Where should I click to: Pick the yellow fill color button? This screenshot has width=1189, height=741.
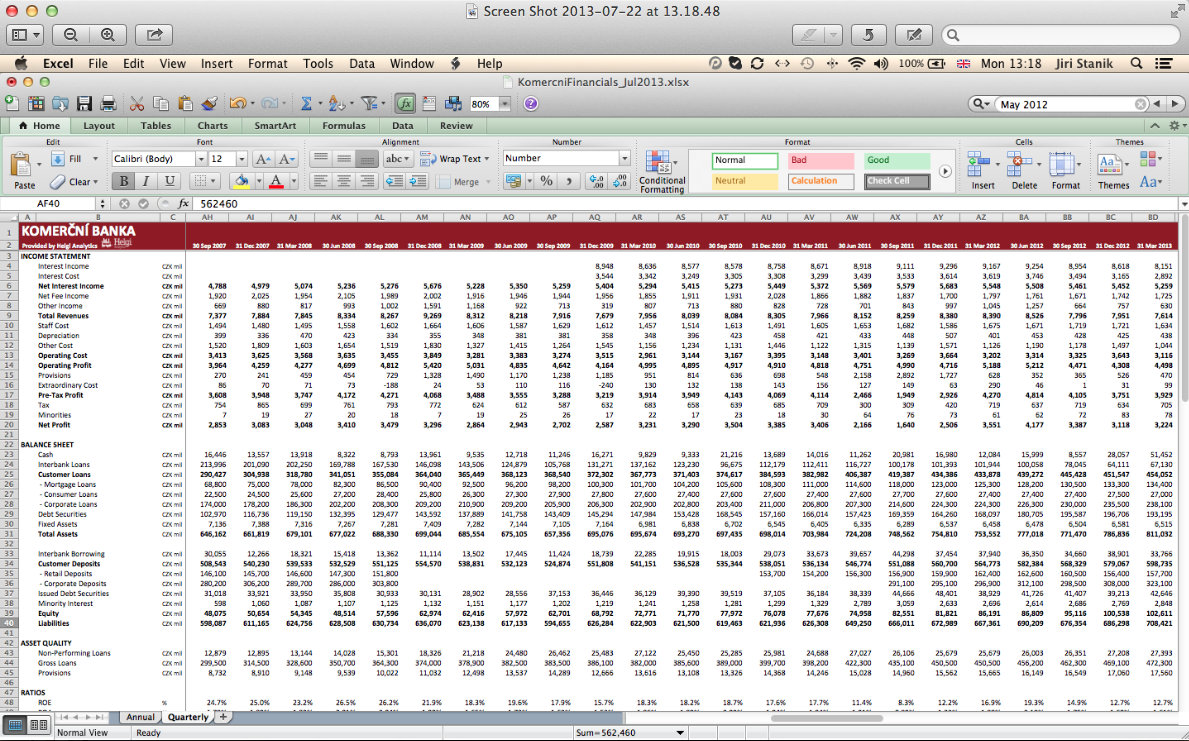tap(242, 181)
